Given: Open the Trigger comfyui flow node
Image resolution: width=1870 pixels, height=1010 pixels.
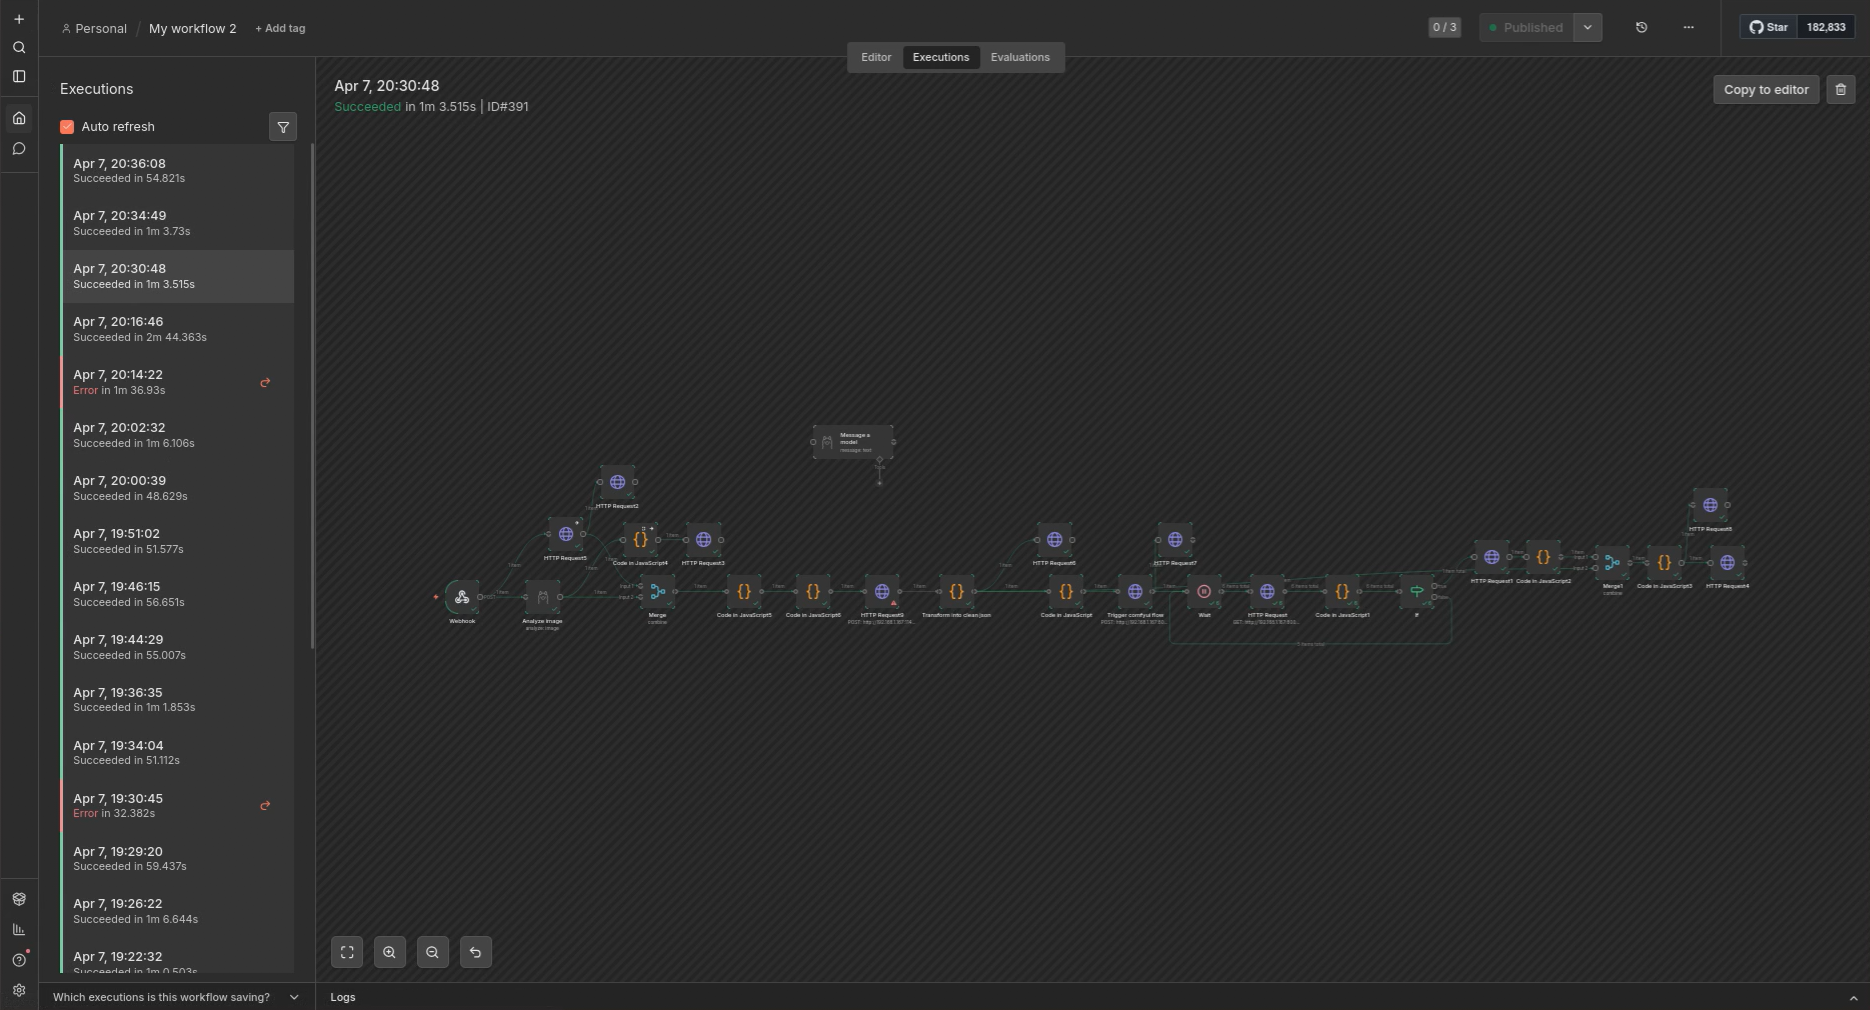Looking at the screenshot, I should [1135, 592].
